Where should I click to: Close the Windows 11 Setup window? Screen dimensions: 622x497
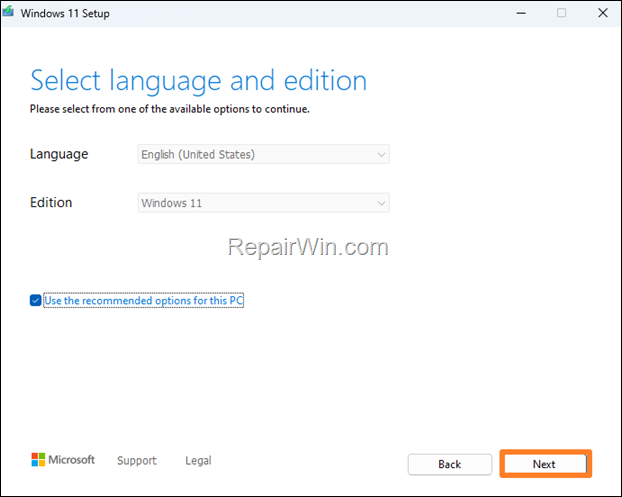point(603,13)
